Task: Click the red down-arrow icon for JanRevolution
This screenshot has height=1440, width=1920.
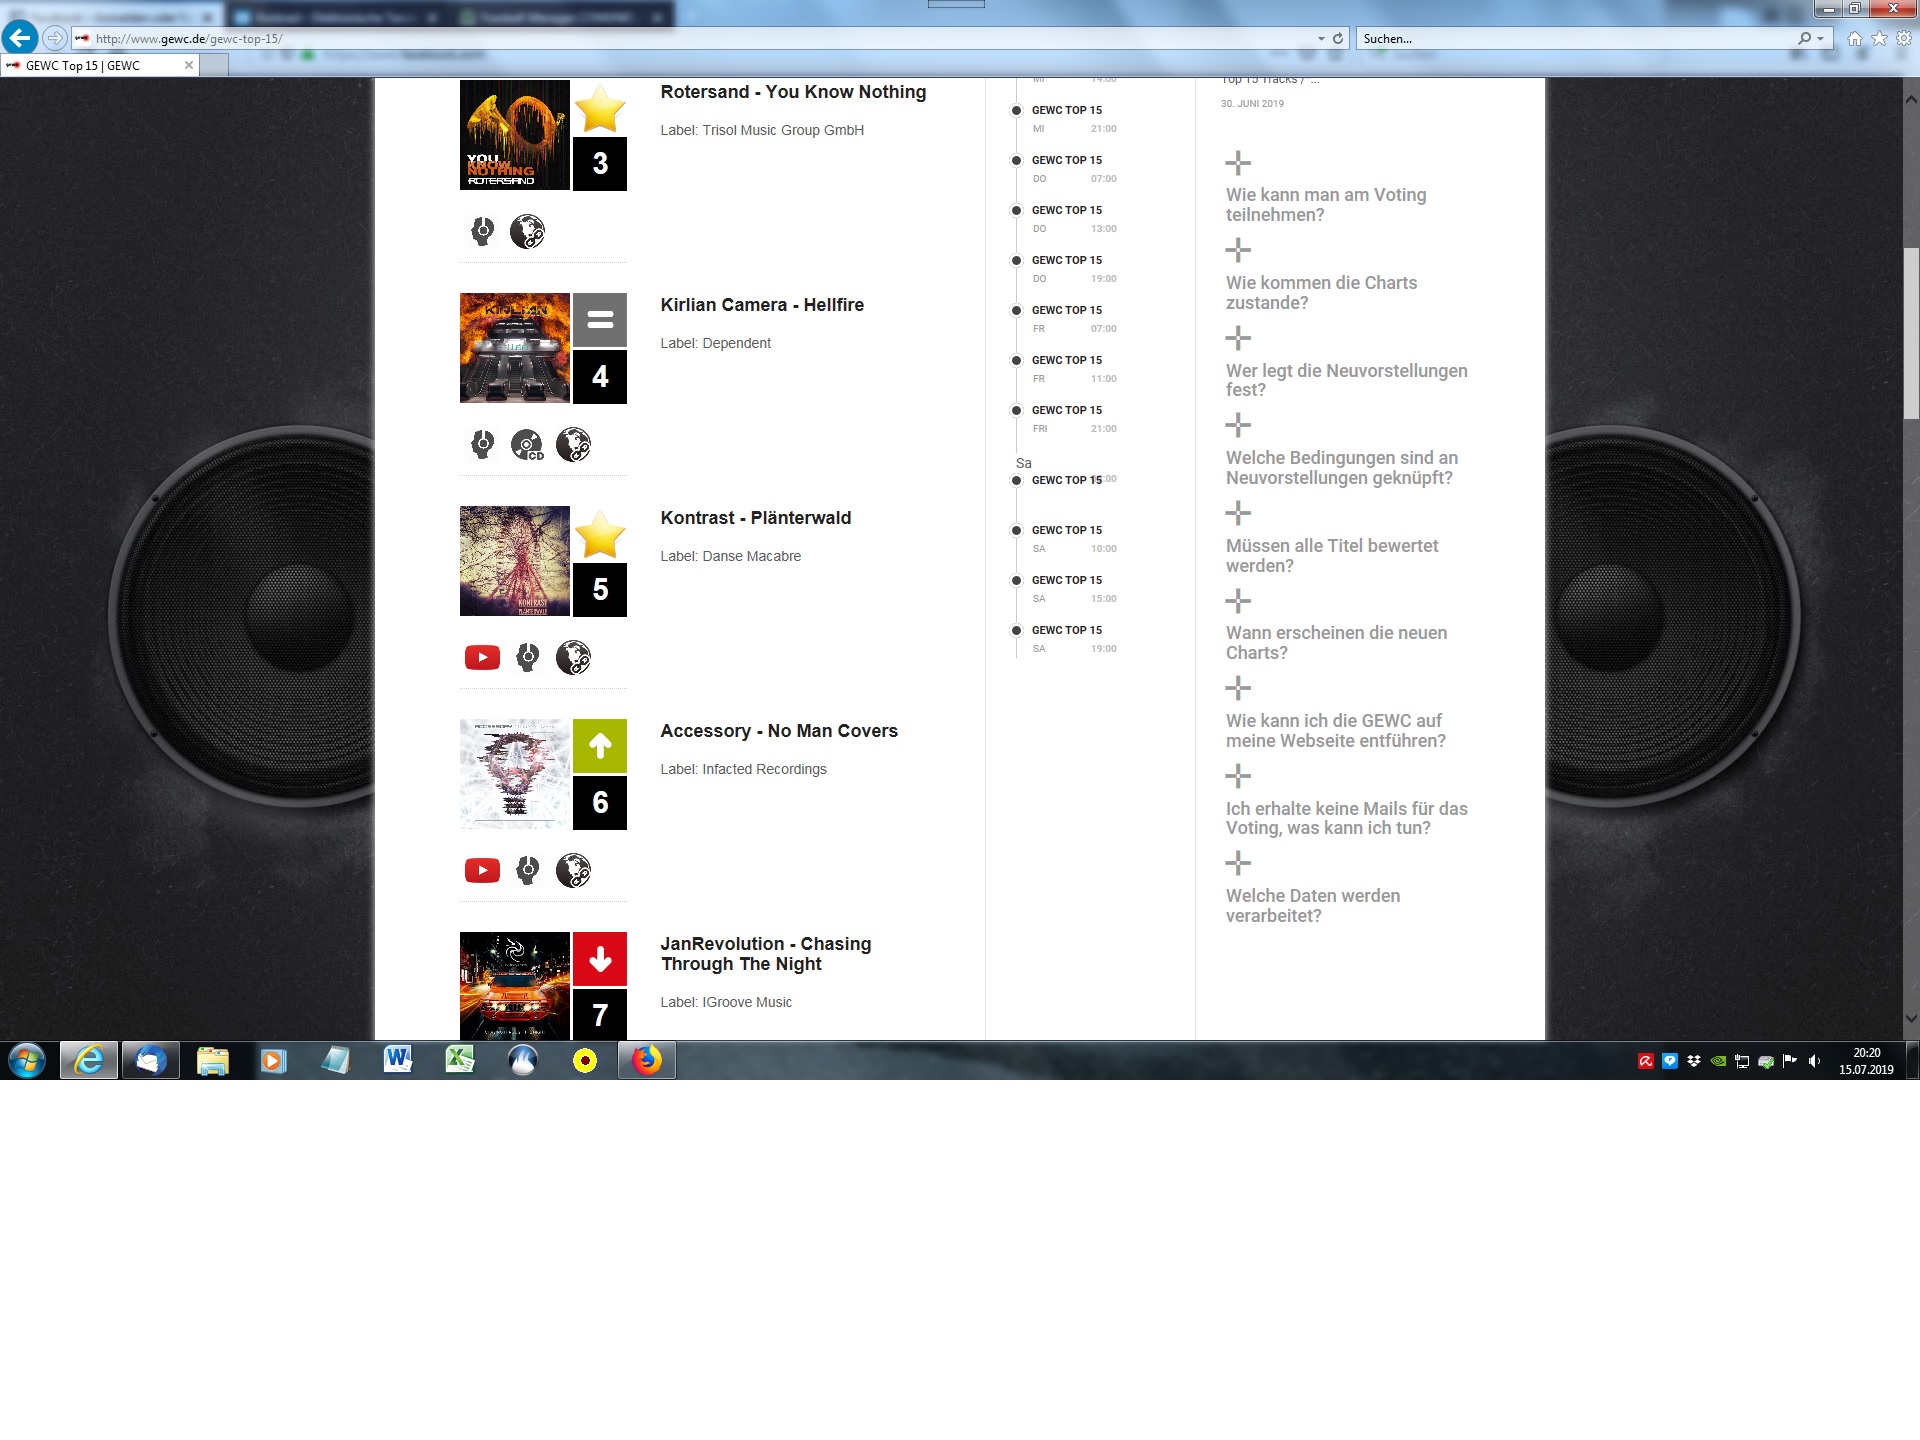Action: tap(600, 959)
